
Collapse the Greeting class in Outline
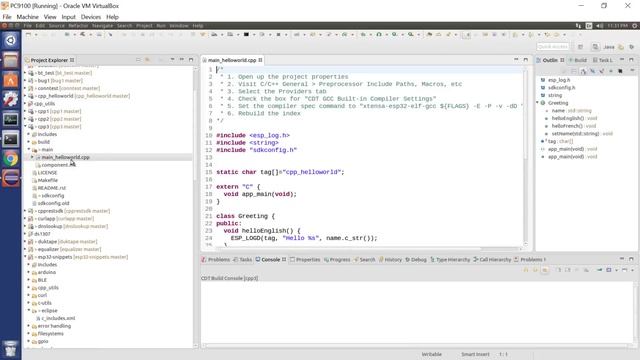pos(538,103)
